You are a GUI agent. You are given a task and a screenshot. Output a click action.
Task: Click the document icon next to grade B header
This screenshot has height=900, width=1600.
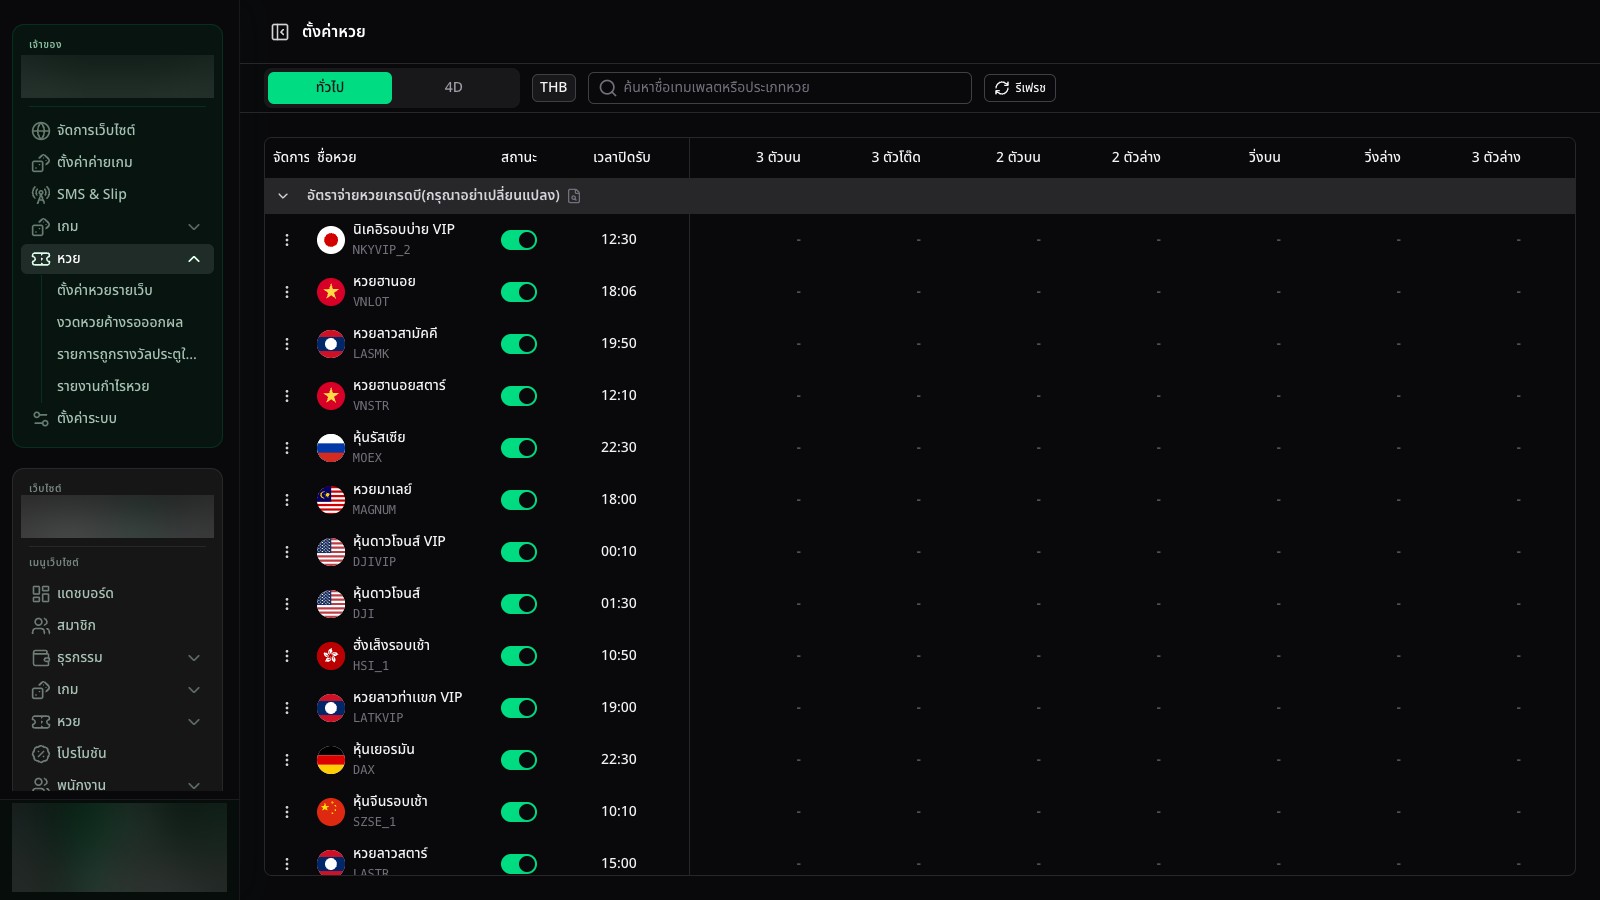click(x=574, y=196)
